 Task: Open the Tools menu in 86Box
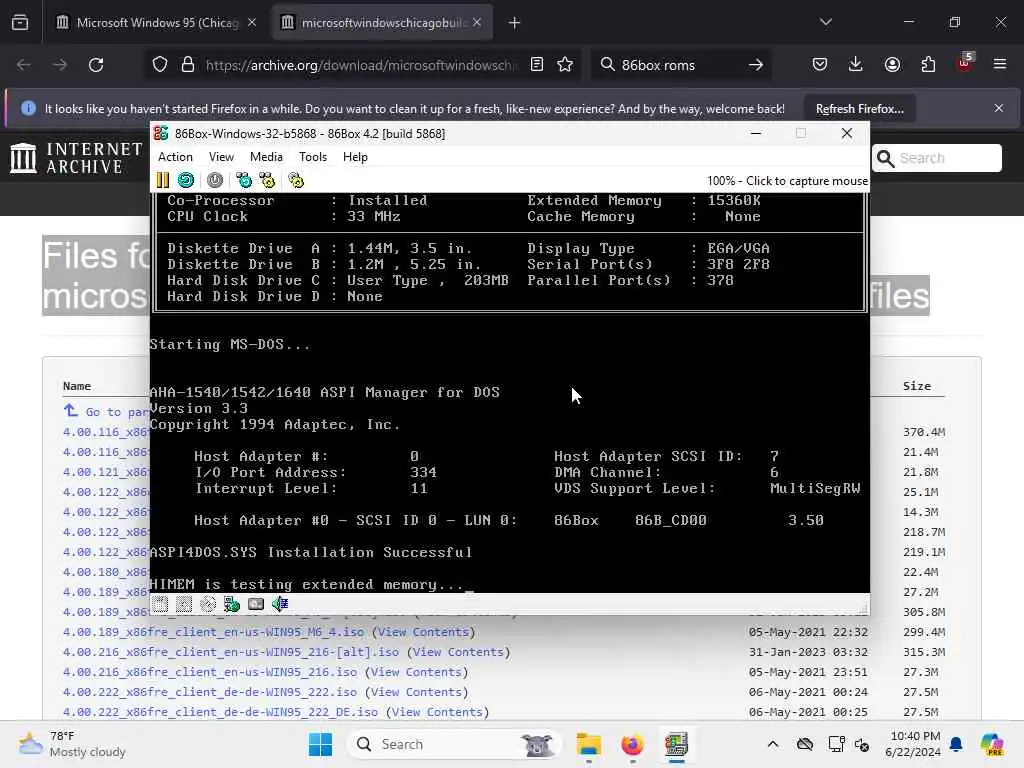(313, 157)
